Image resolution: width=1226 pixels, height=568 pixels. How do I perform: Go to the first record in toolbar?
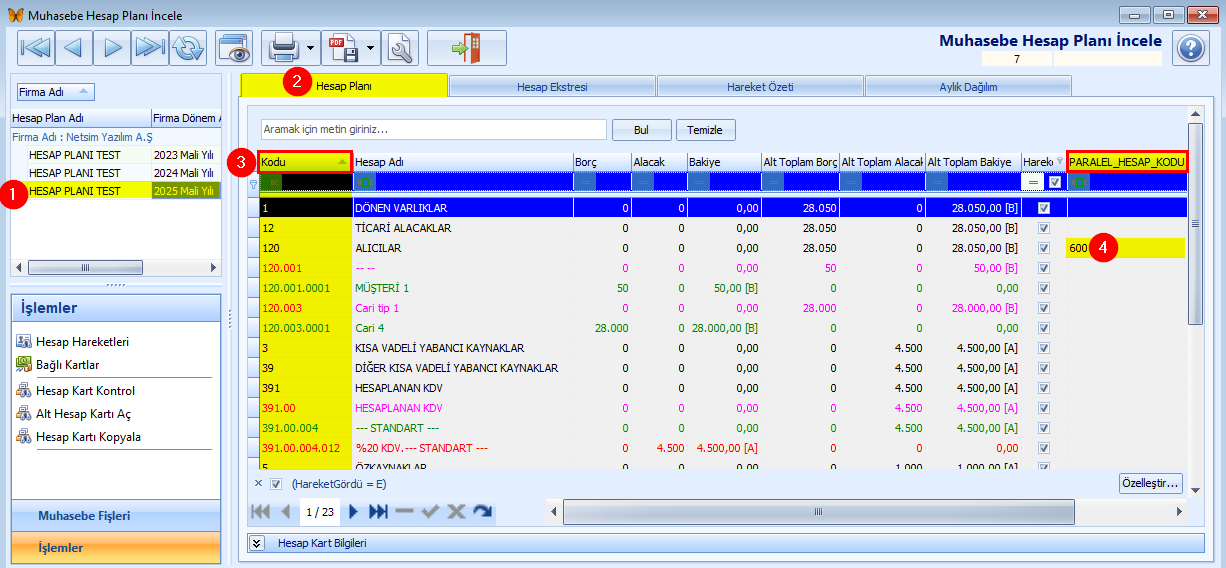click(x=36, y=48)
